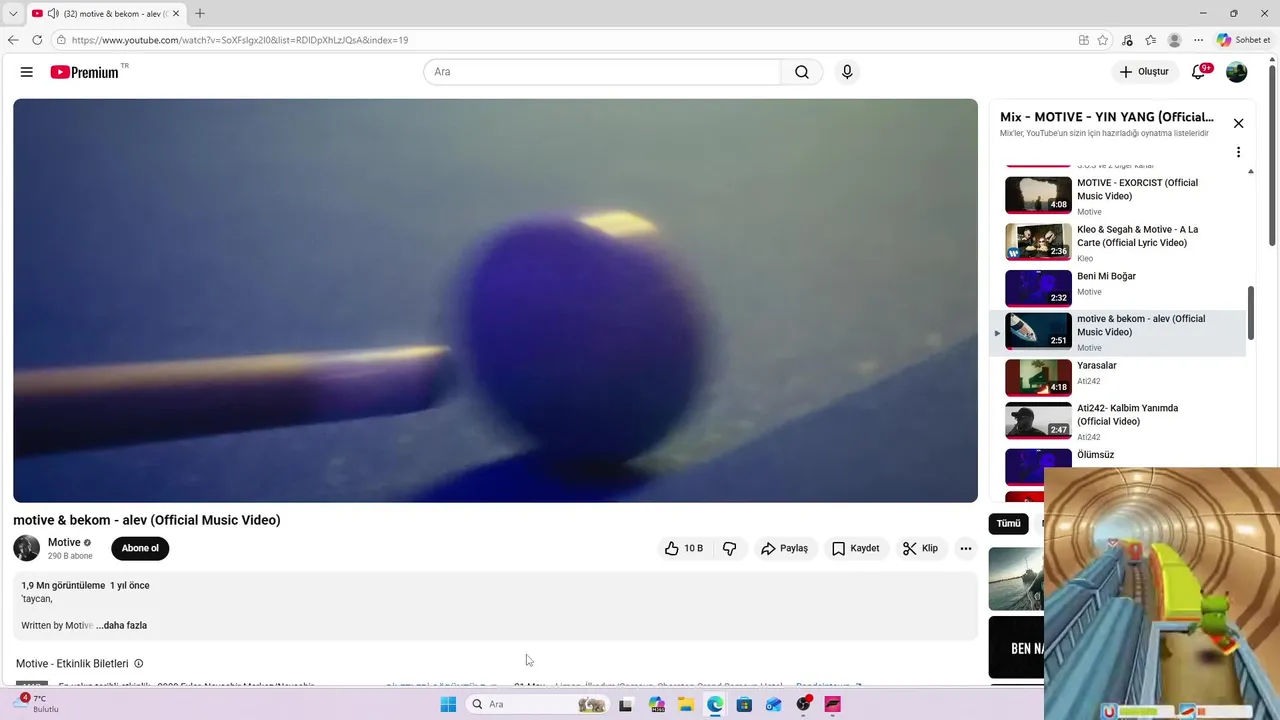
Task: Open Microsoft Store from taskbar
Action: point(744,704)
